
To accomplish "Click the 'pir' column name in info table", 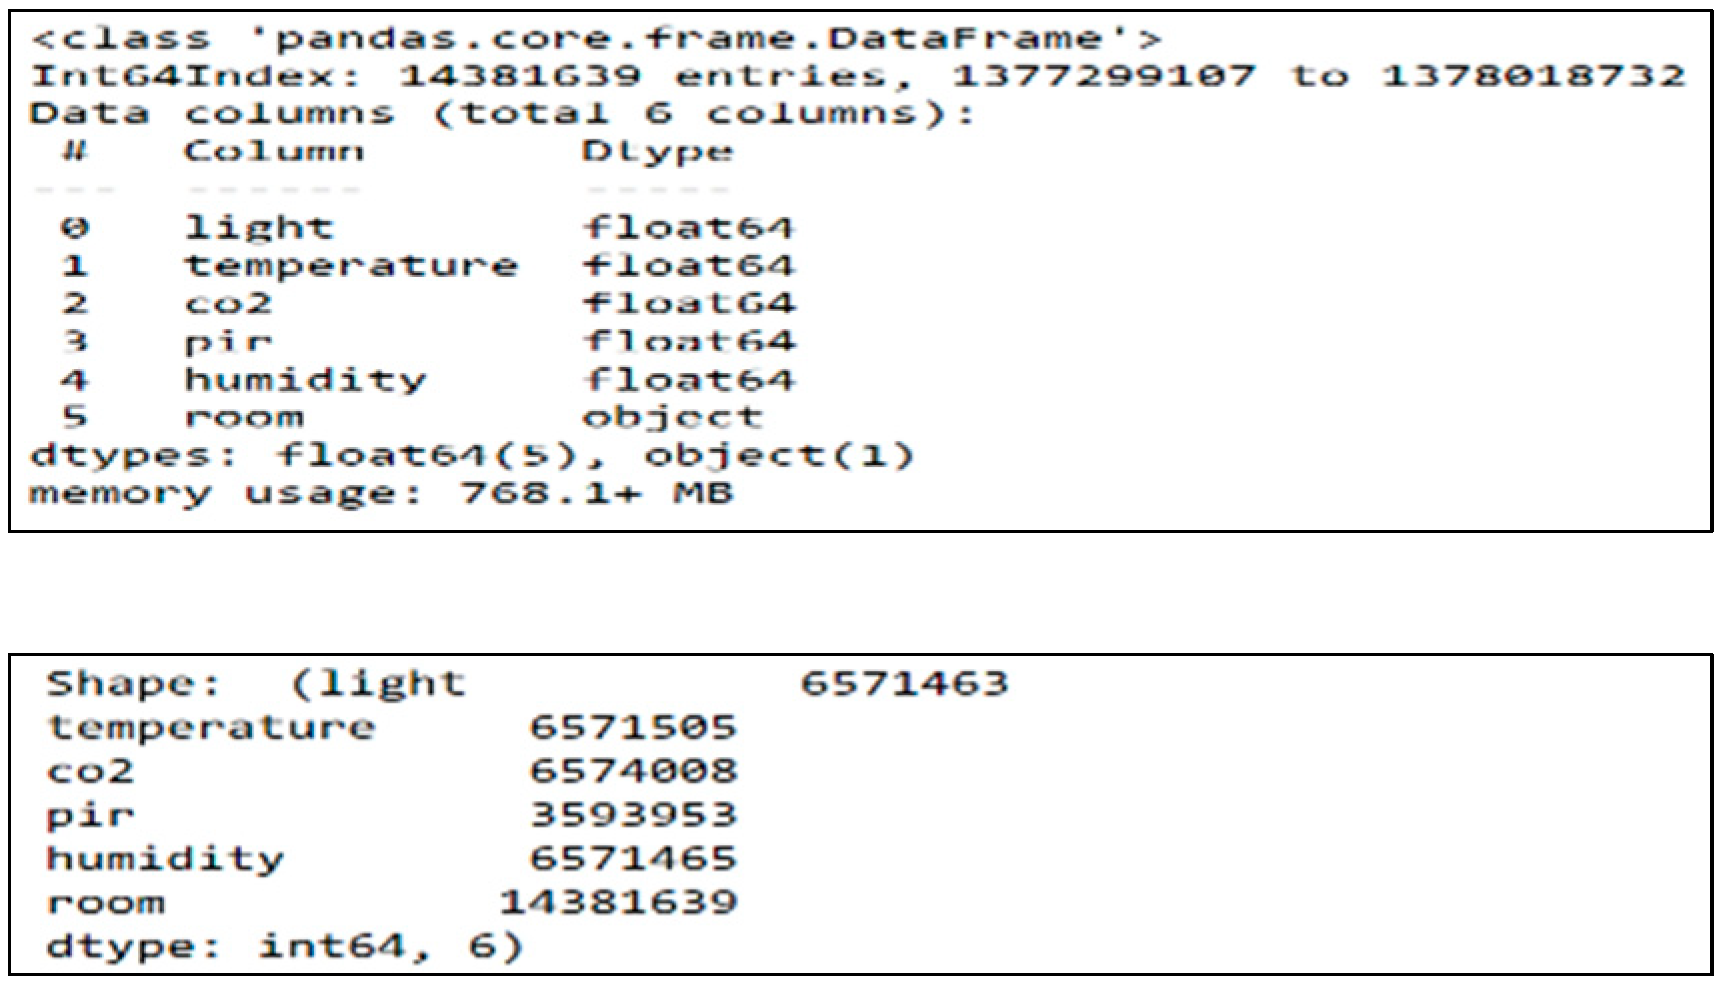I will pos(228,342).
